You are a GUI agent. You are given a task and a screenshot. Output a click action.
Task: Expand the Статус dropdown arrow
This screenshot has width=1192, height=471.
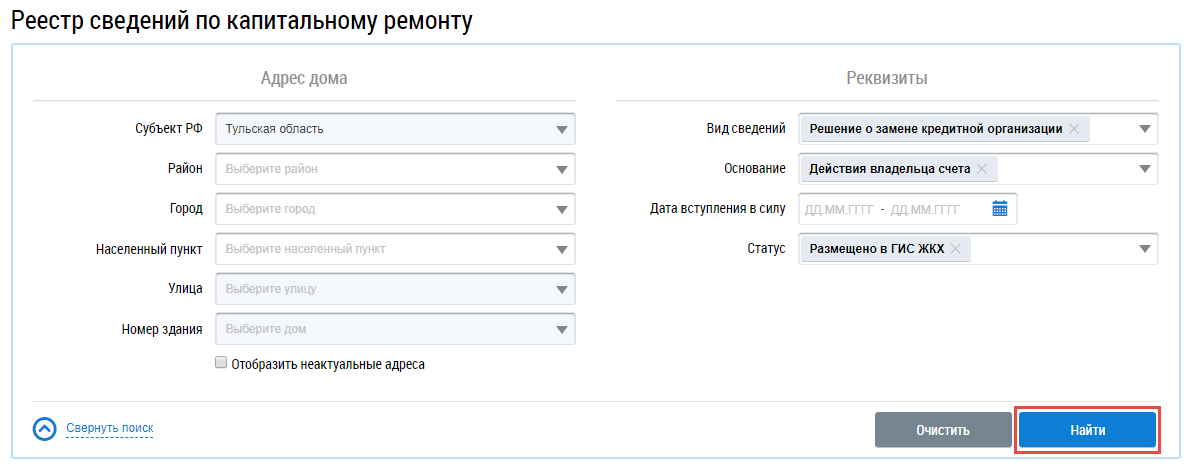point(1145,249)
